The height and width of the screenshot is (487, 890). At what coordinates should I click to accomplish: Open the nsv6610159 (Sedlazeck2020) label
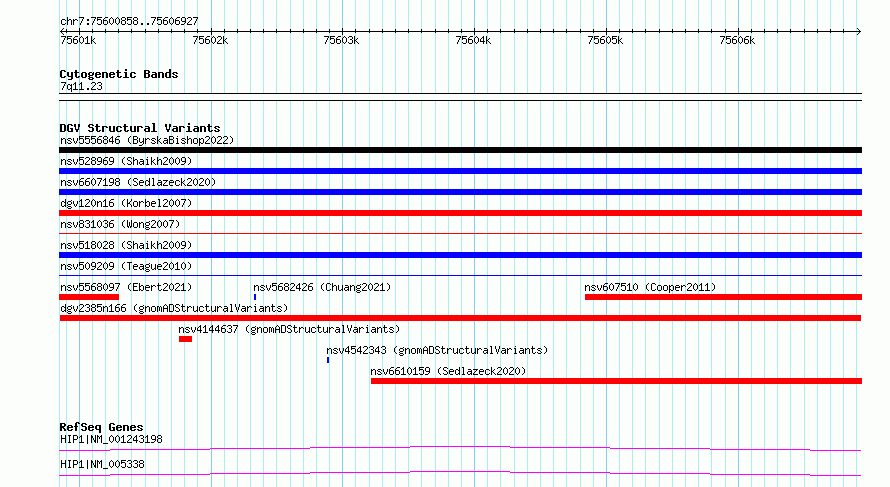[448, 371]
